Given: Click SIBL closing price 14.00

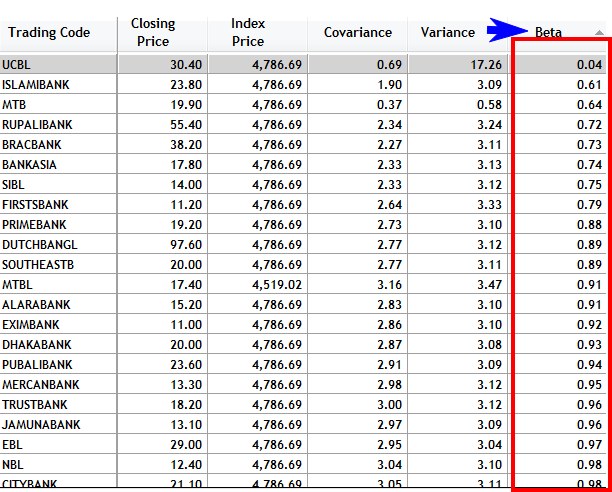Looking at the screenshot, I should tap(186, 185).
